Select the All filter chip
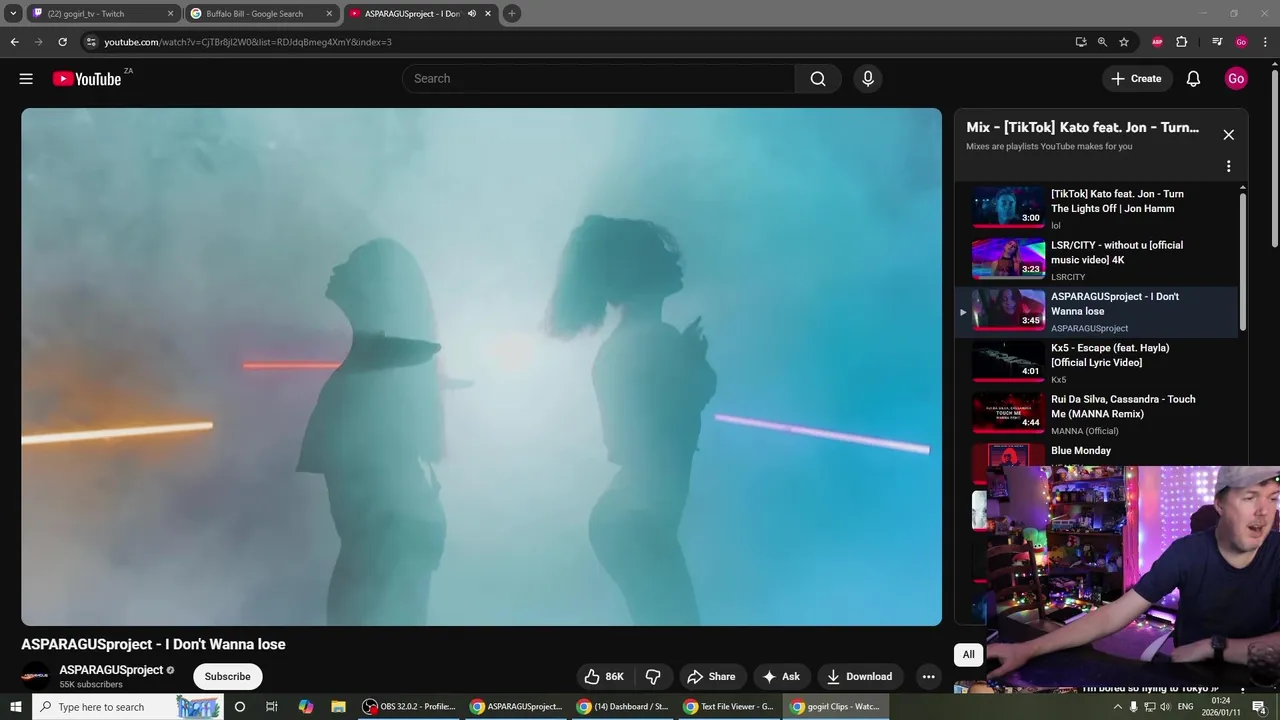Screen dimensions: 1280x720 [968, 655]
